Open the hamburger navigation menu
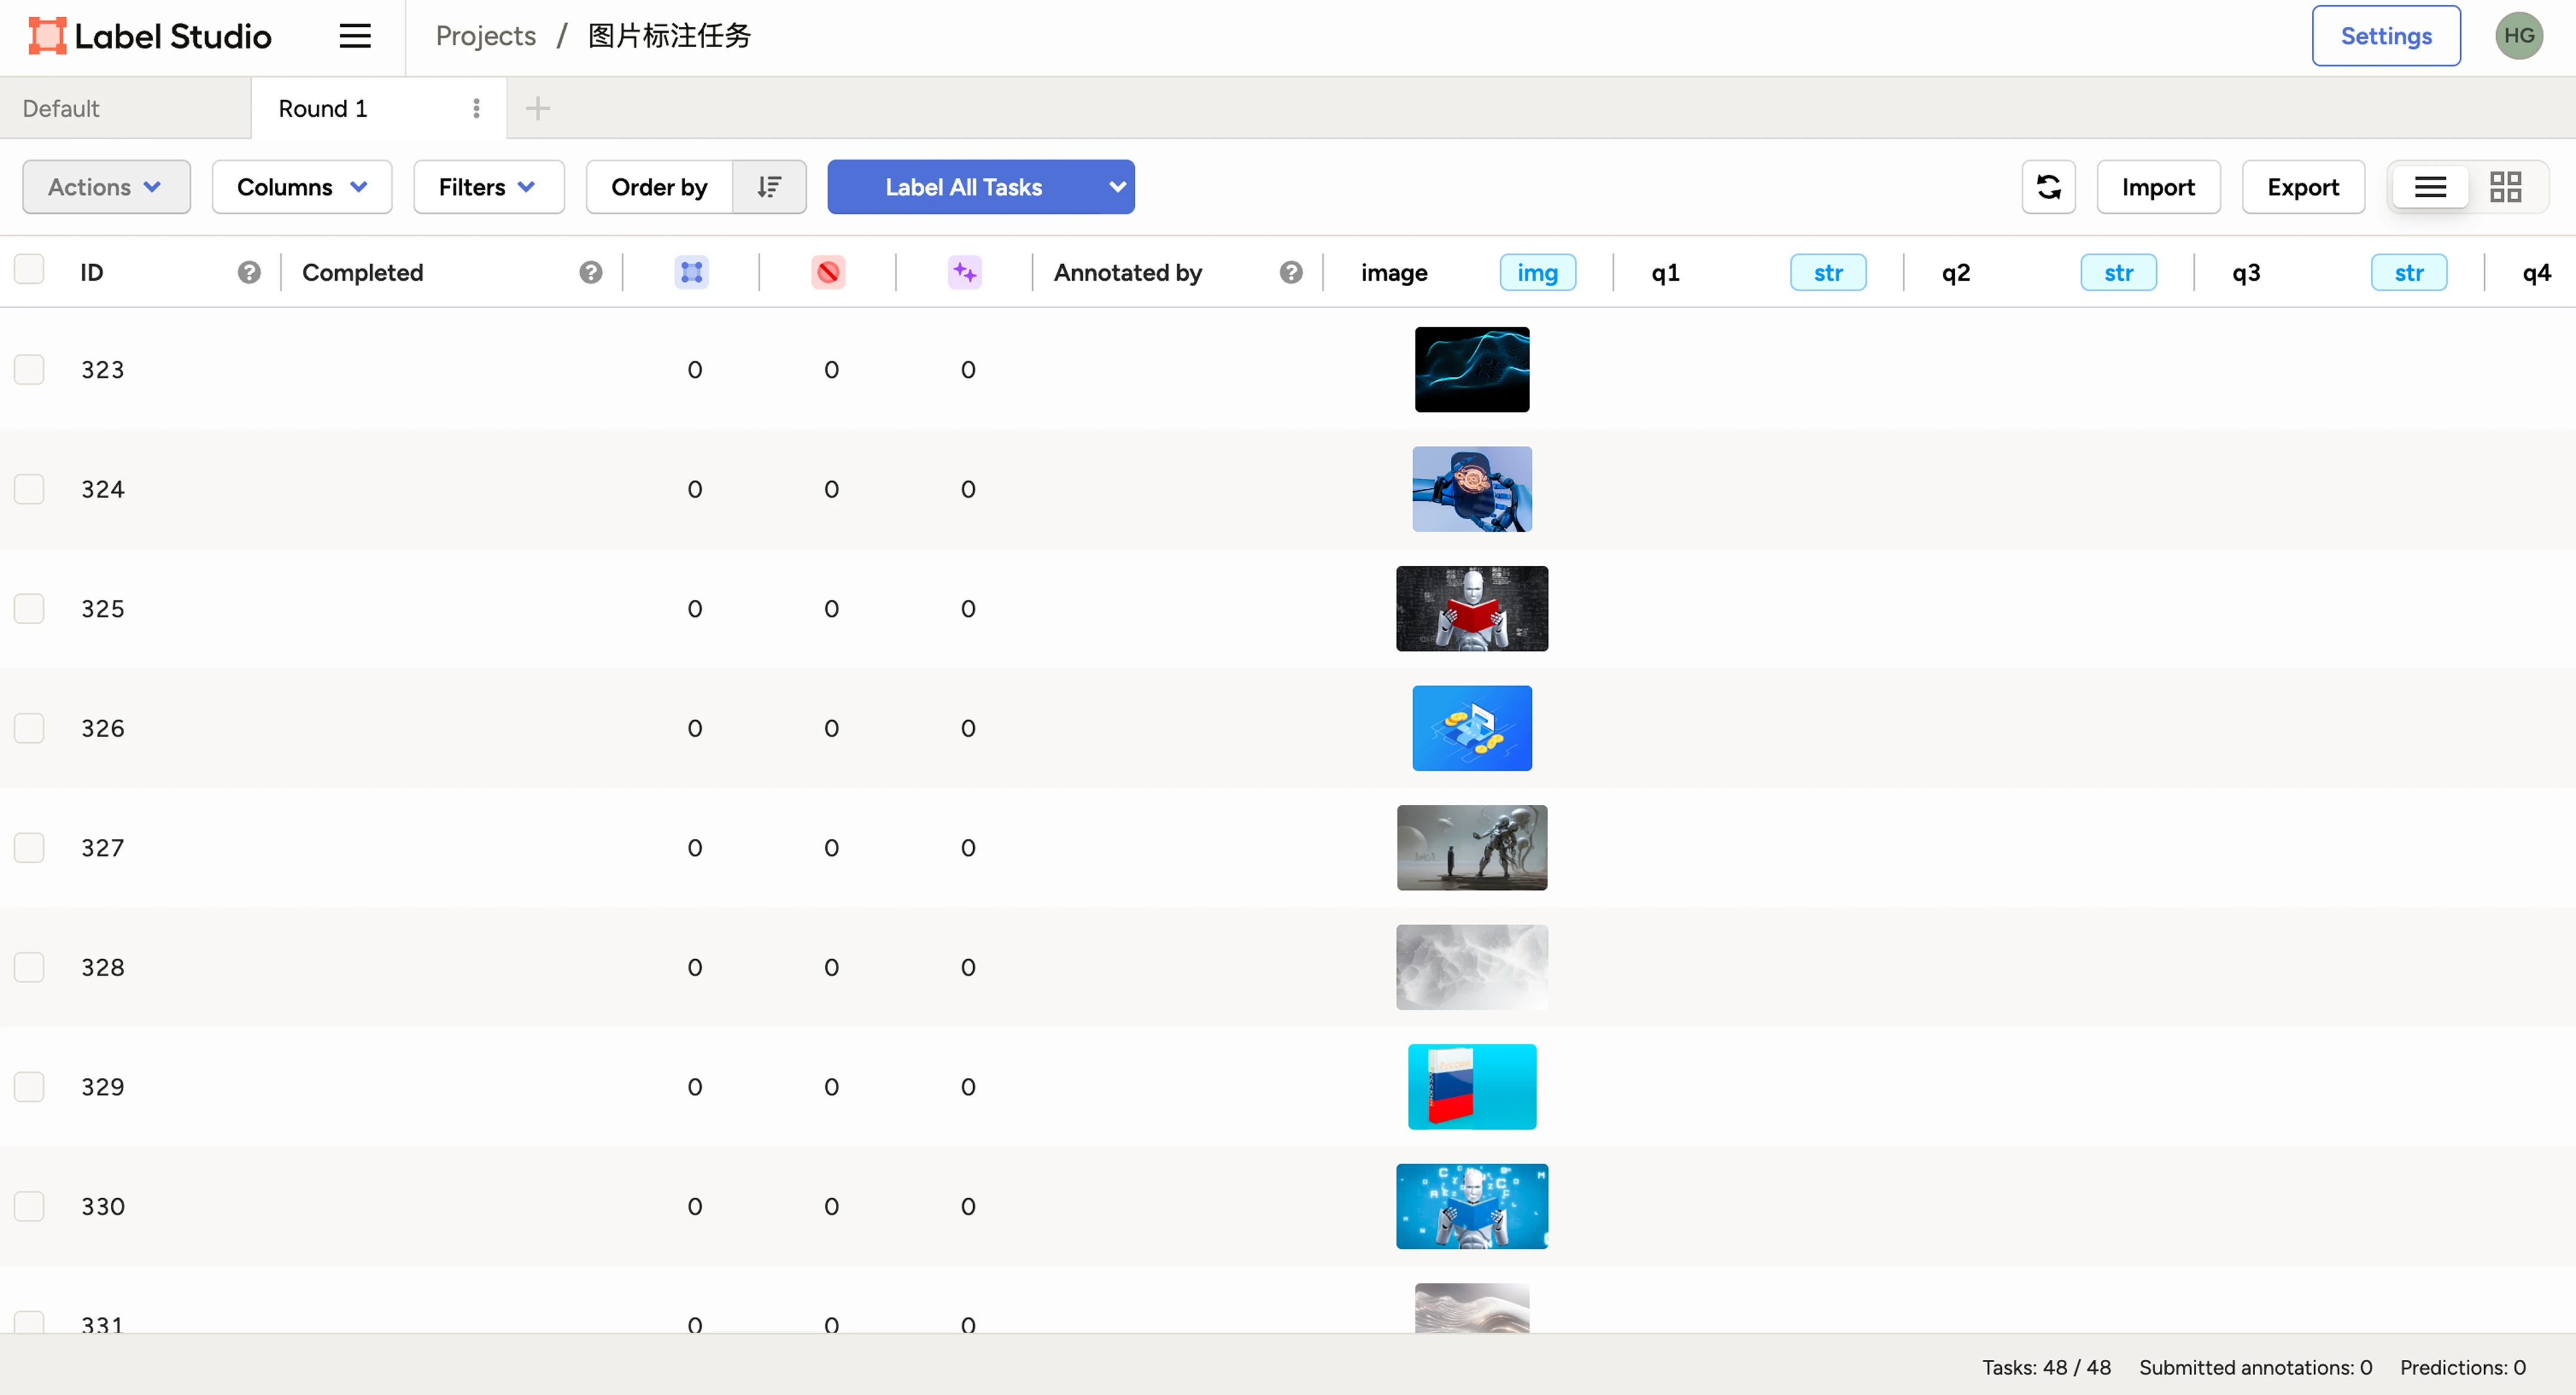Viewport: 2576px width, 1395px height. tap(354, 36)
